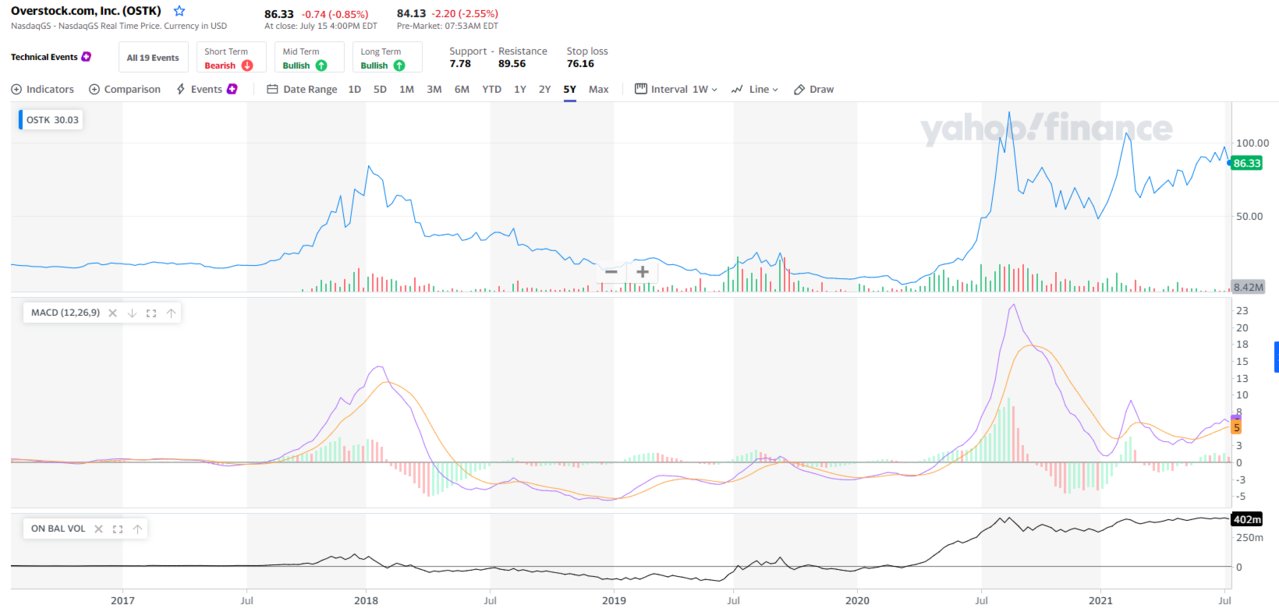Viewport: 1279px width, 612px height.
Task: Select the Max date range
Action: click(599, 89)
